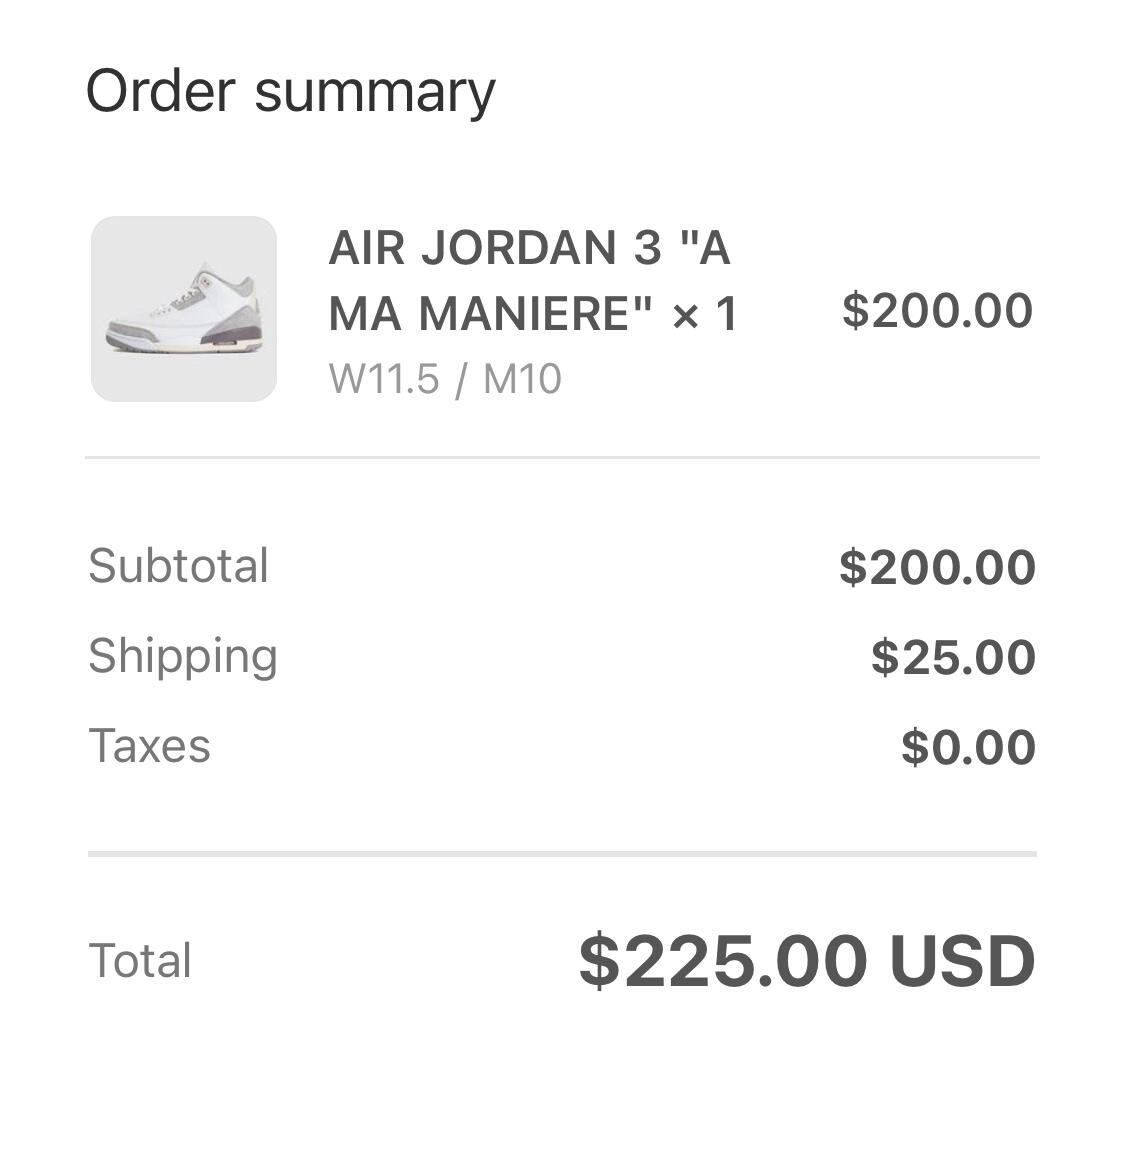Select the $225.00 total amount
1125x1157 pixels.
coord(723,961)
